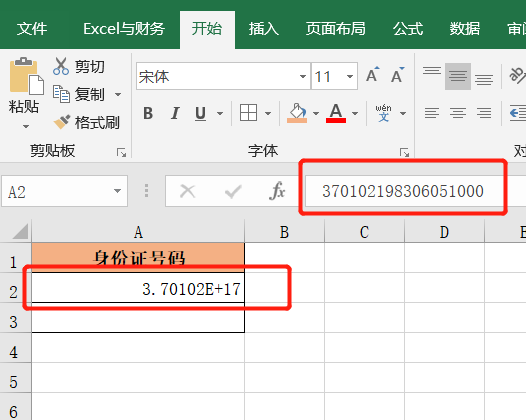Click the formula bar Cancel X icon
The image size is (526, 420).
point(188,191)
